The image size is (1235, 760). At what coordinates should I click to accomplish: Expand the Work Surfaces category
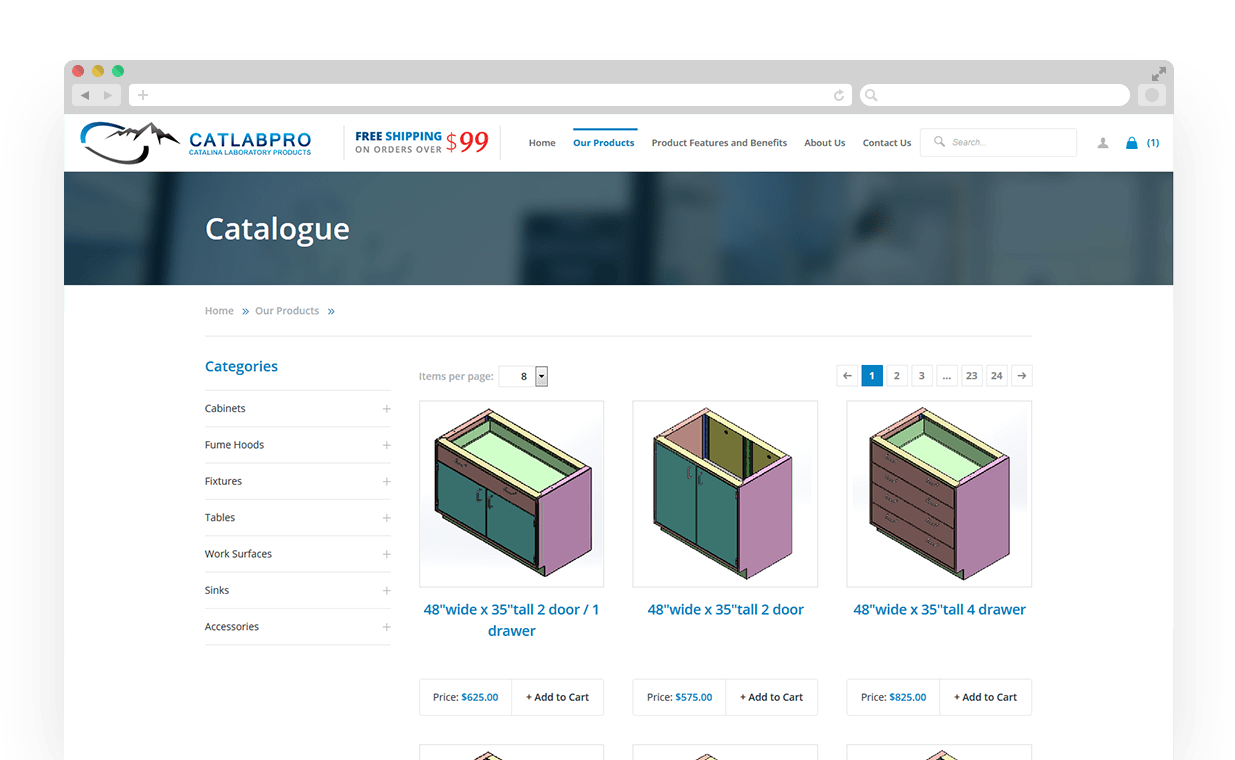click(x=386, y=554)
